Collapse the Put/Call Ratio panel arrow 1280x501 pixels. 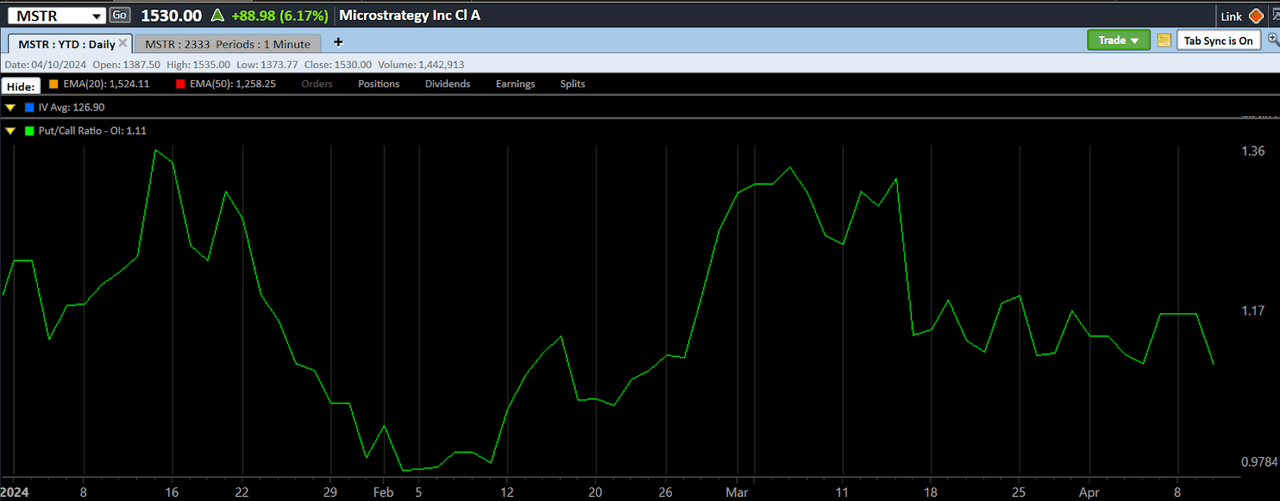(x=10, y=131)
